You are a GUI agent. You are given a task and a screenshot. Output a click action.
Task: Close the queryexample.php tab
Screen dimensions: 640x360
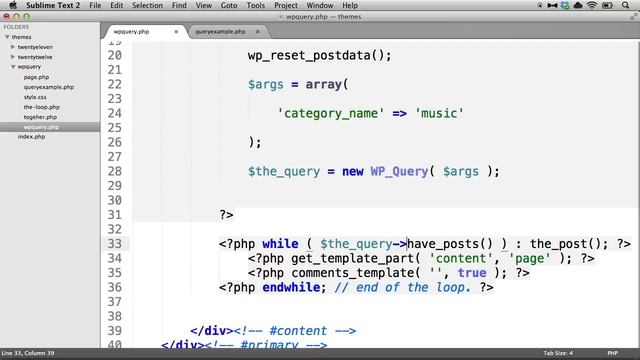[x=258, y=31]
